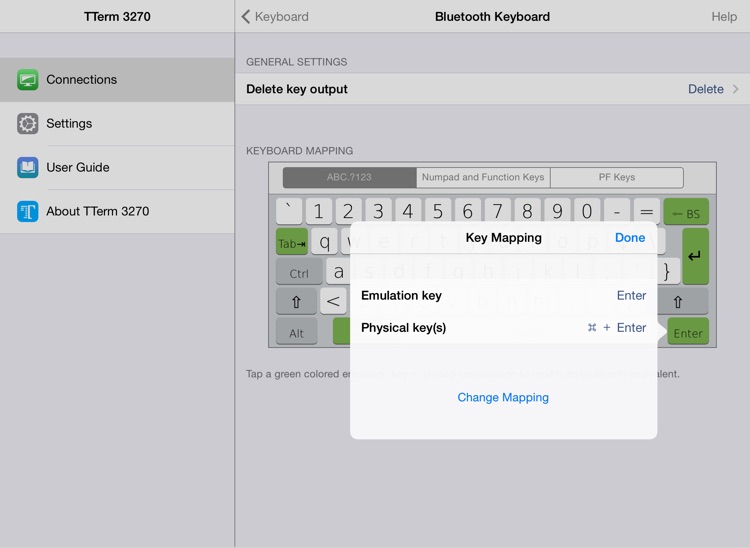Tap the green return arrow key

(695, 256)
